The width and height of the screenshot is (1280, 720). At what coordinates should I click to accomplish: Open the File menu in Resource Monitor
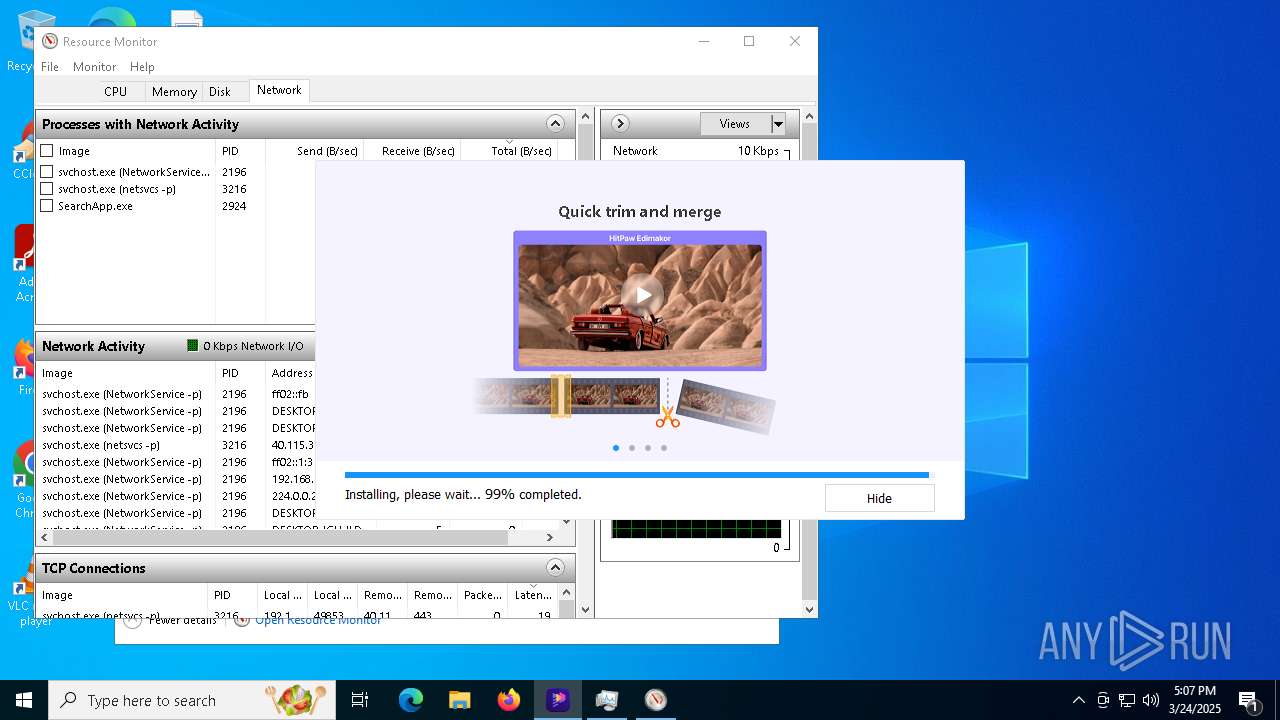click(50, 66)
